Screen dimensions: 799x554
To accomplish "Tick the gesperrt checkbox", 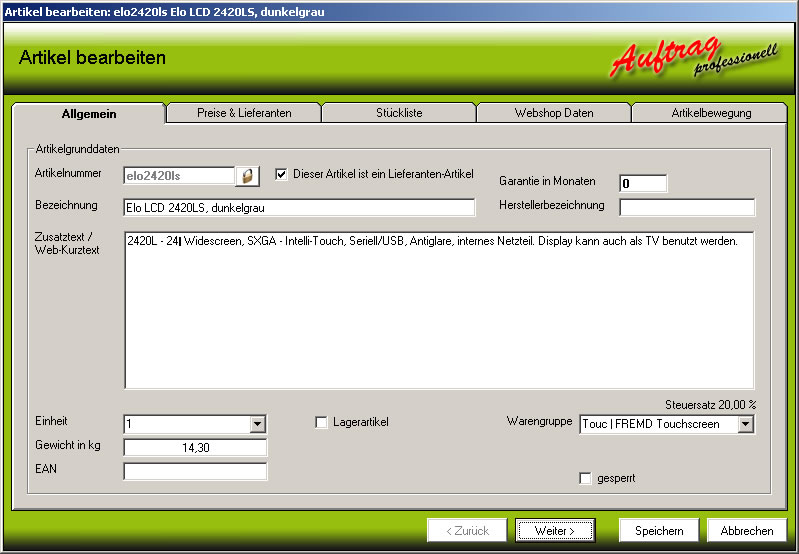I will pos(585,479).
